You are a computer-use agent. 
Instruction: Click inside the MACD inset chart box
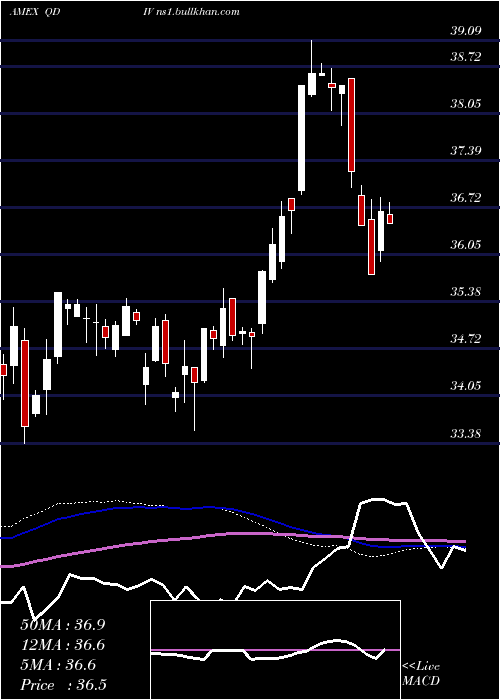[275, 650]
